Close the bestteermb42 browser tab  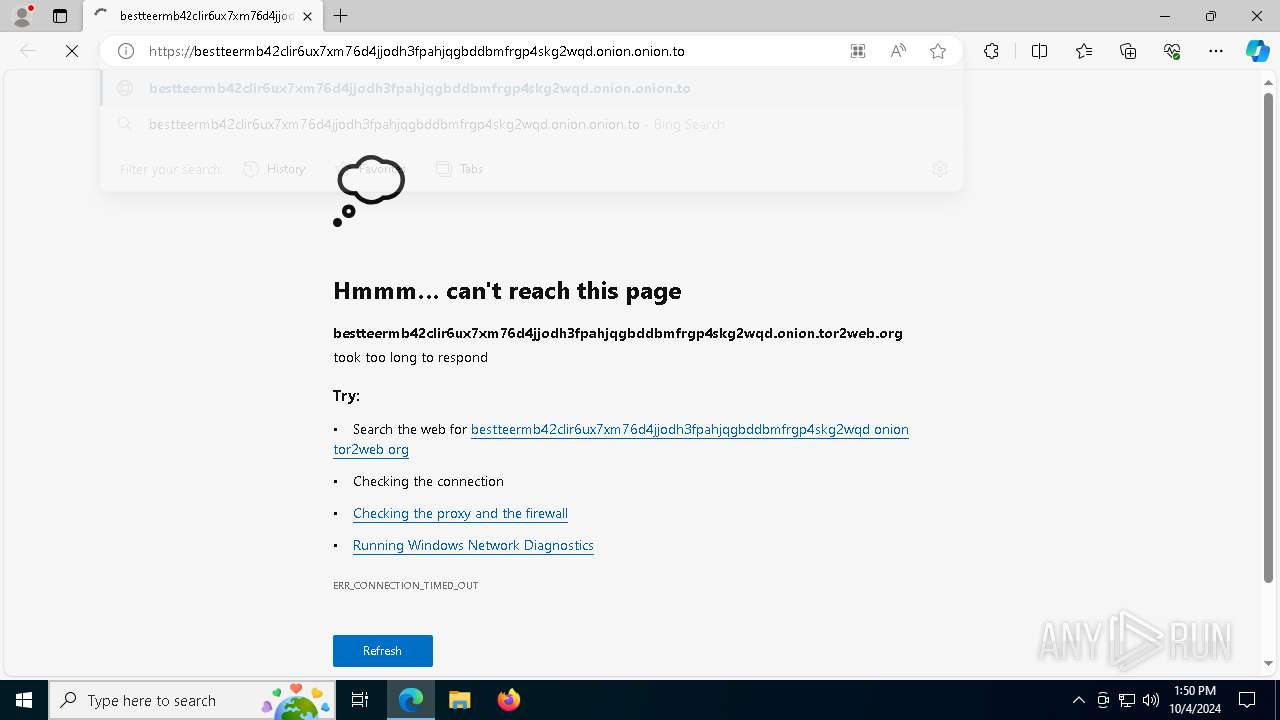(x=307, y=16)
